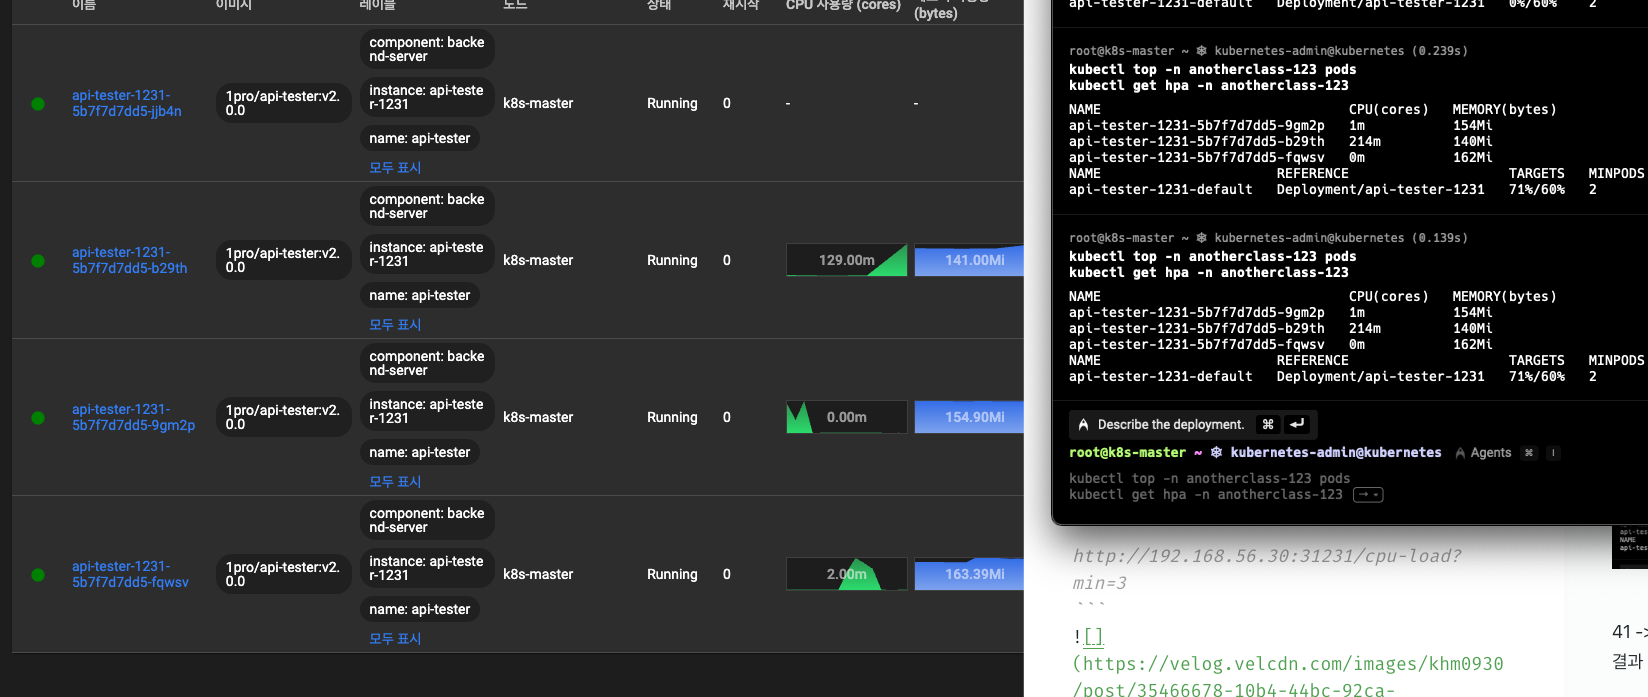Click terminal input line kubectl top command
1648x697 pixels.
1209,478
